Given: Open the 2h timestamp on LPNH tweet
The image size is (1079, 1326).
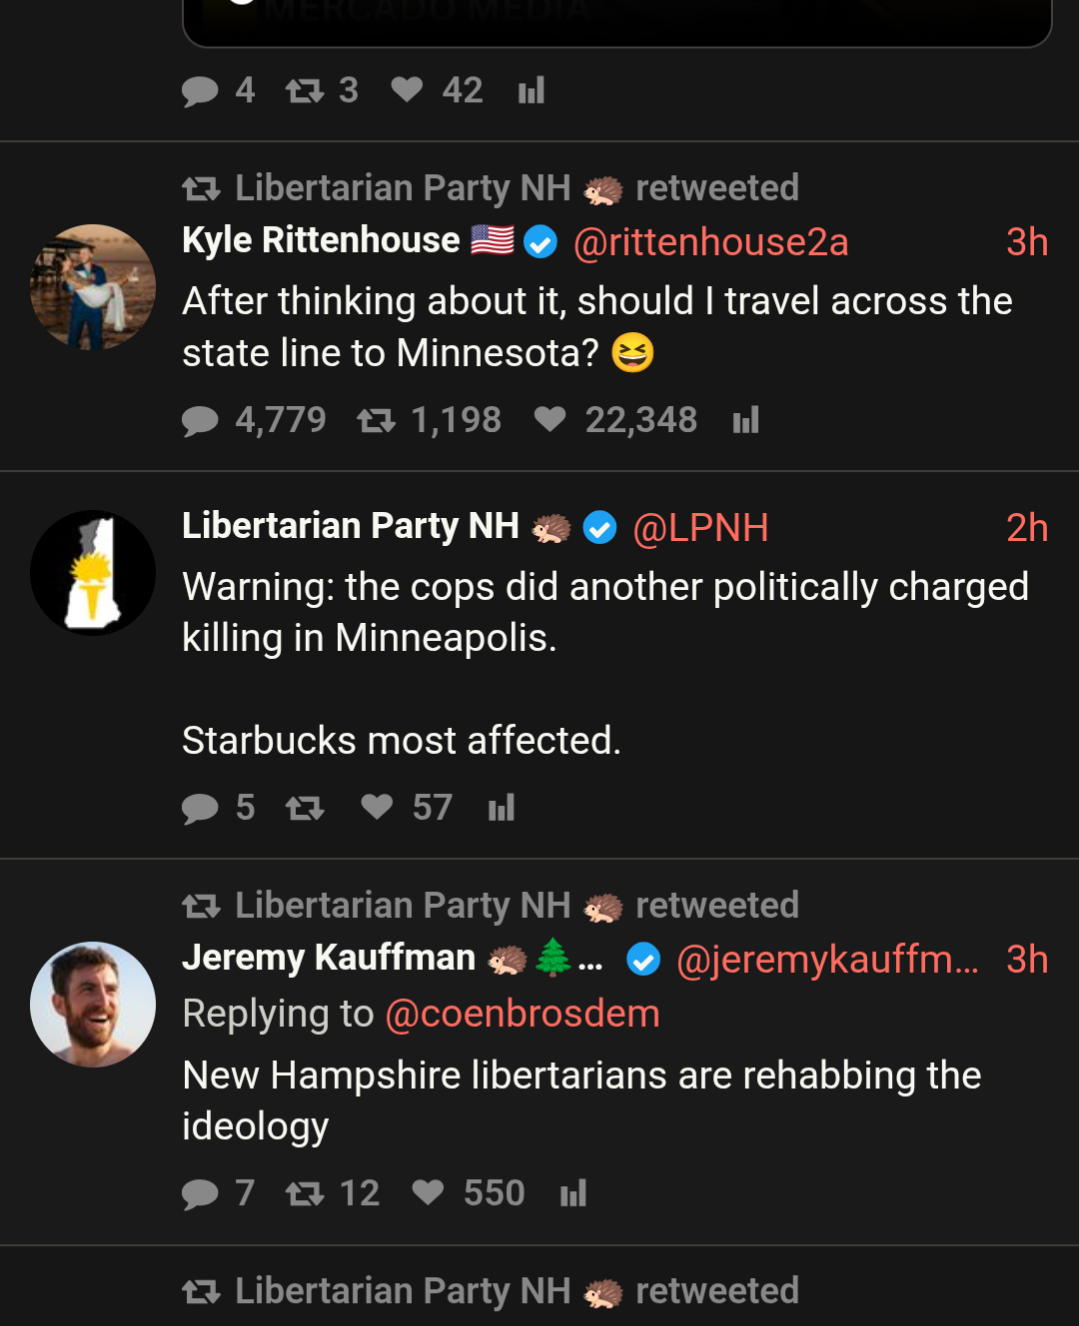Looking at the screenshot, I should click(x=1026, y=528).
